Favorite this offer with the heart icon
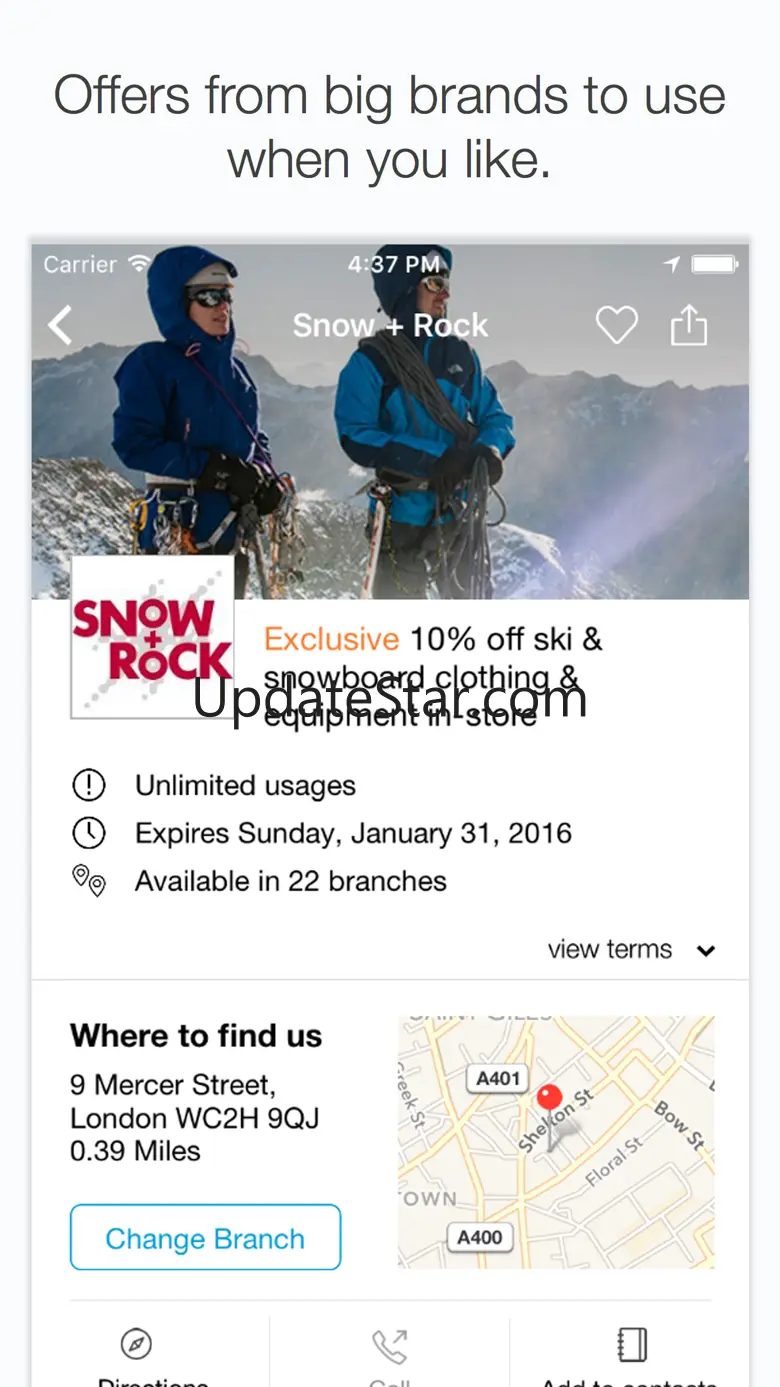Image resolution: width=780 pixels, height=1387 pixels. coord(616,325)
